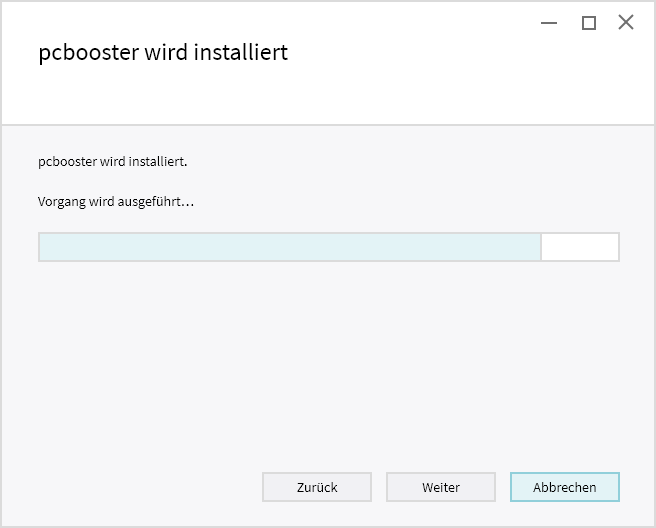Screen dimensions: 656x528
Task: Minimize the installer window
Action: [549, 23]
